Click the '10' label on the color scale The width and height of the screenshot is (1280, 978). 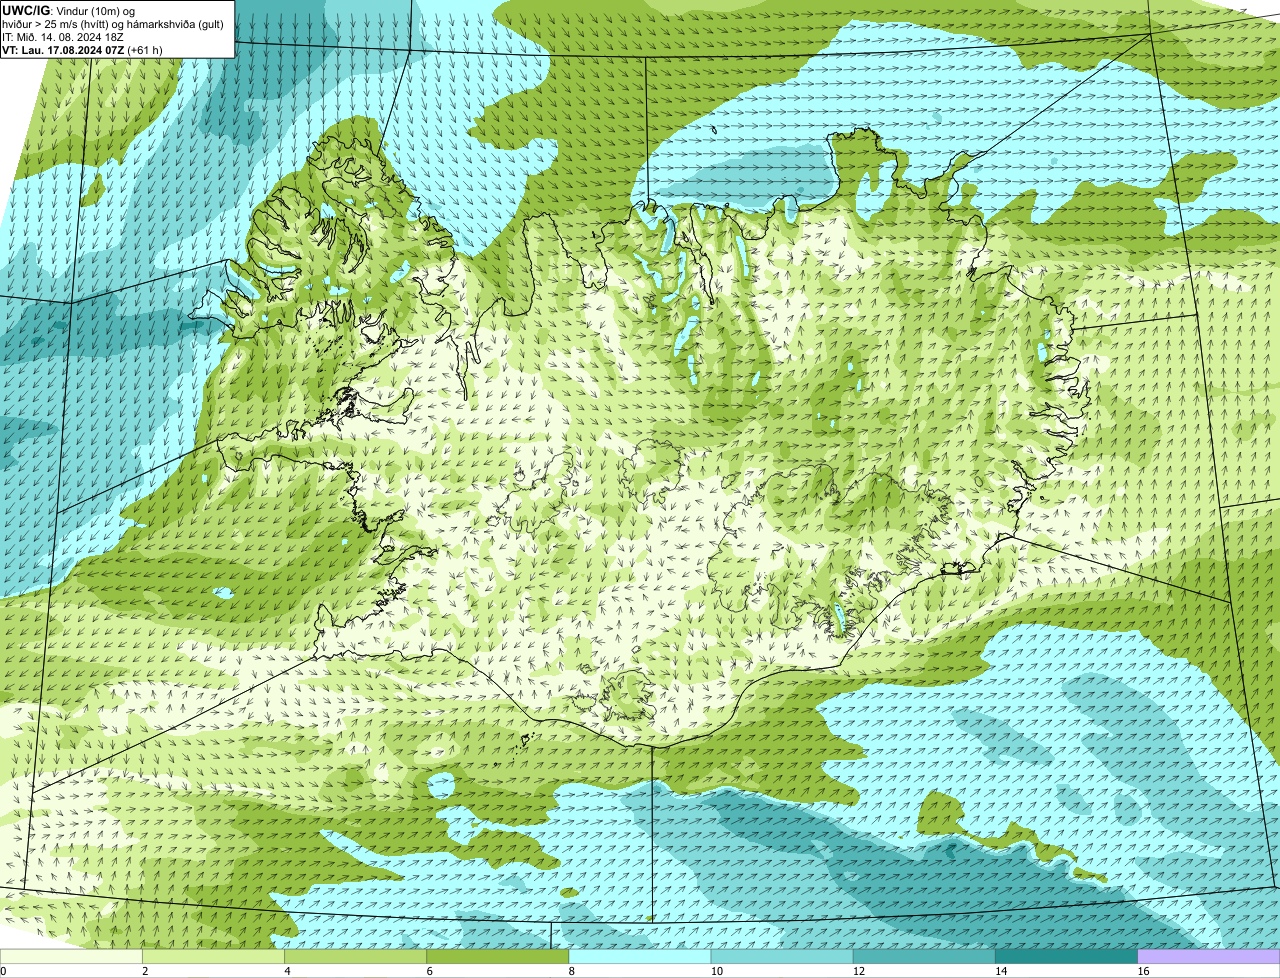click(x=716, y=971)
